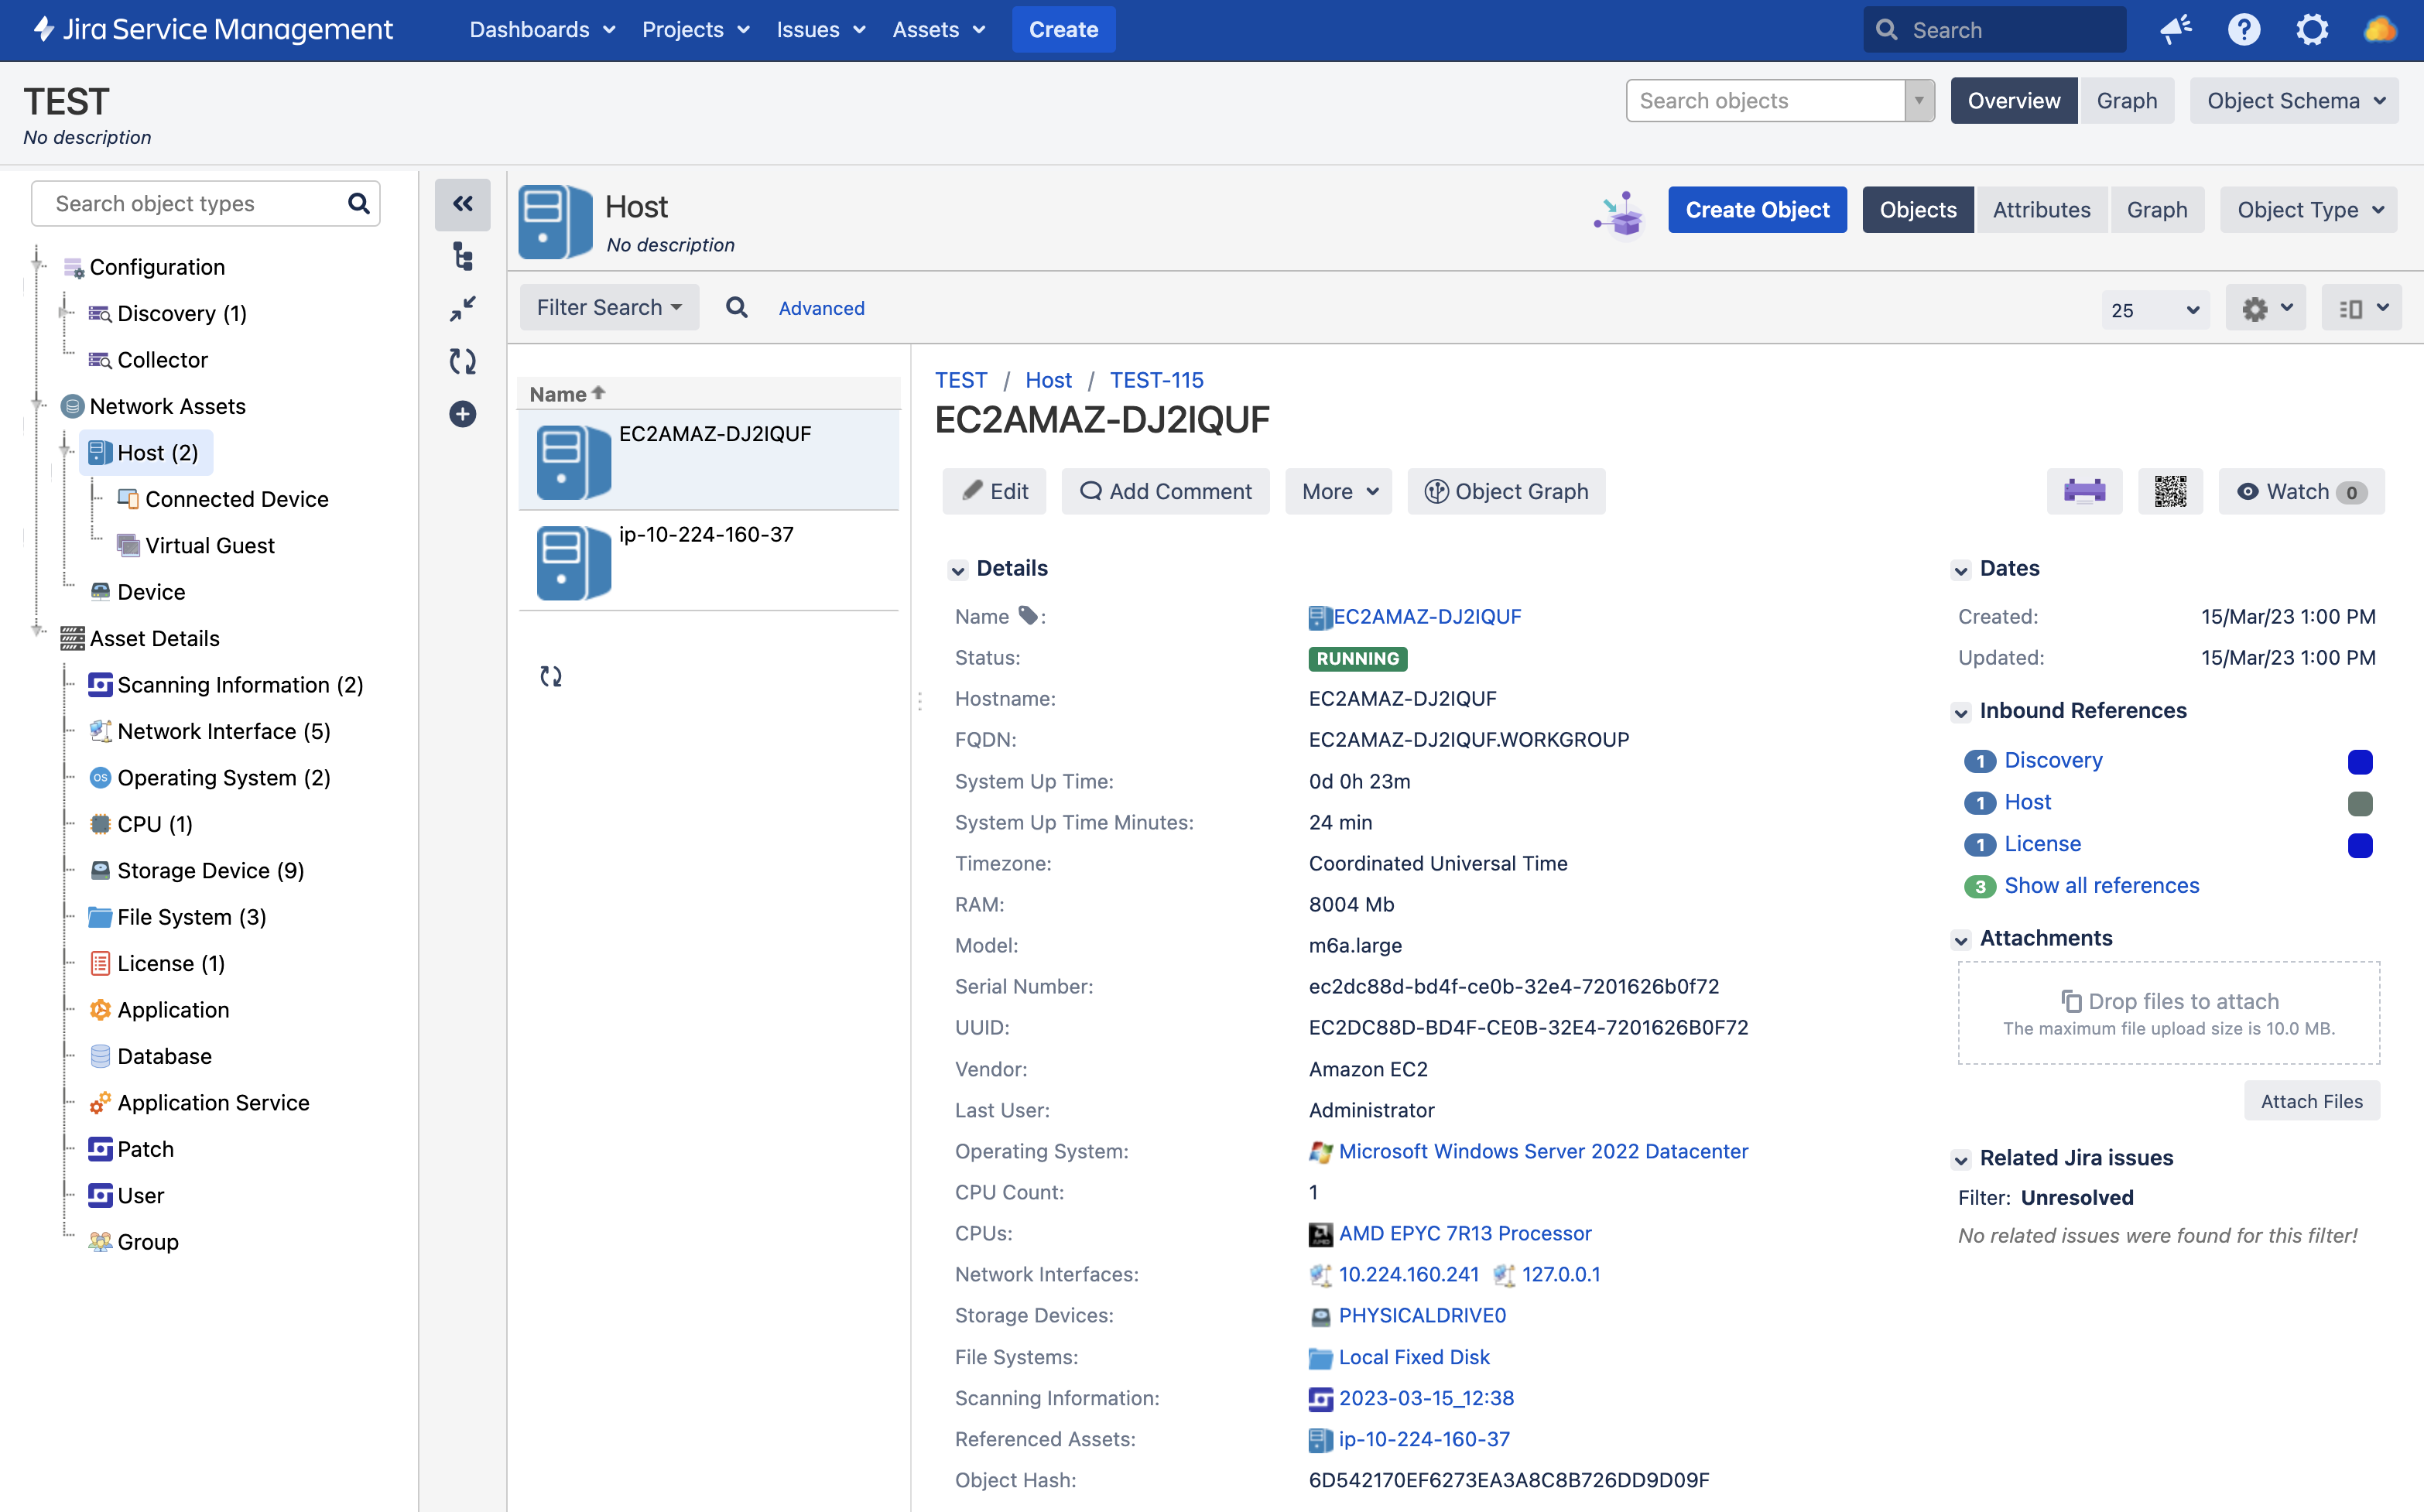Click the gray swatch next to Host reference

tap(2360, 803)
